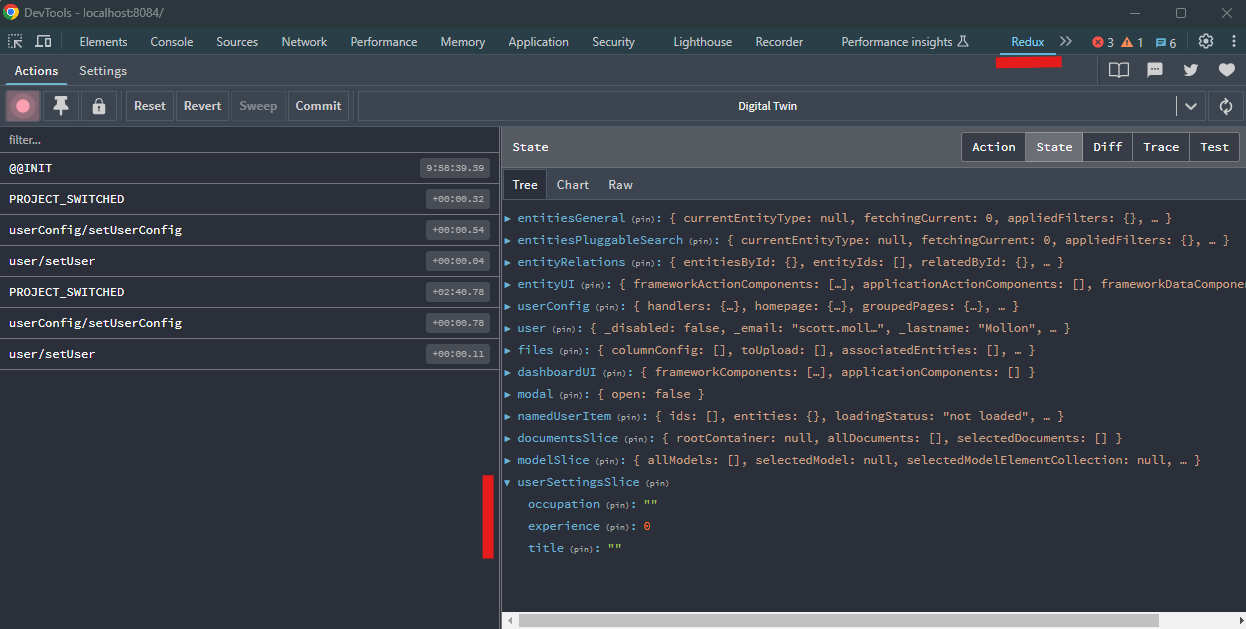
Task: Click the inspect element picker icon
Action: point(16,41)
